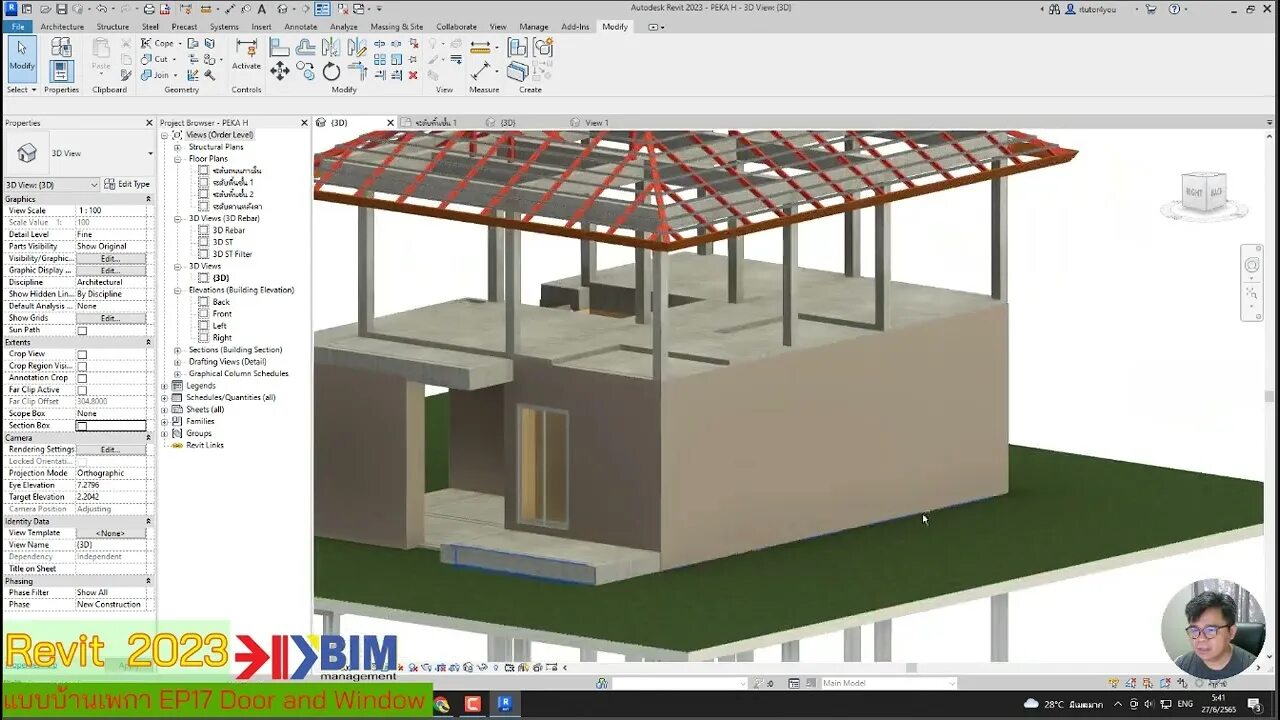Open the Revit R taskbar app
This screenshot has width=1280, height=720.
coord(505,704)
